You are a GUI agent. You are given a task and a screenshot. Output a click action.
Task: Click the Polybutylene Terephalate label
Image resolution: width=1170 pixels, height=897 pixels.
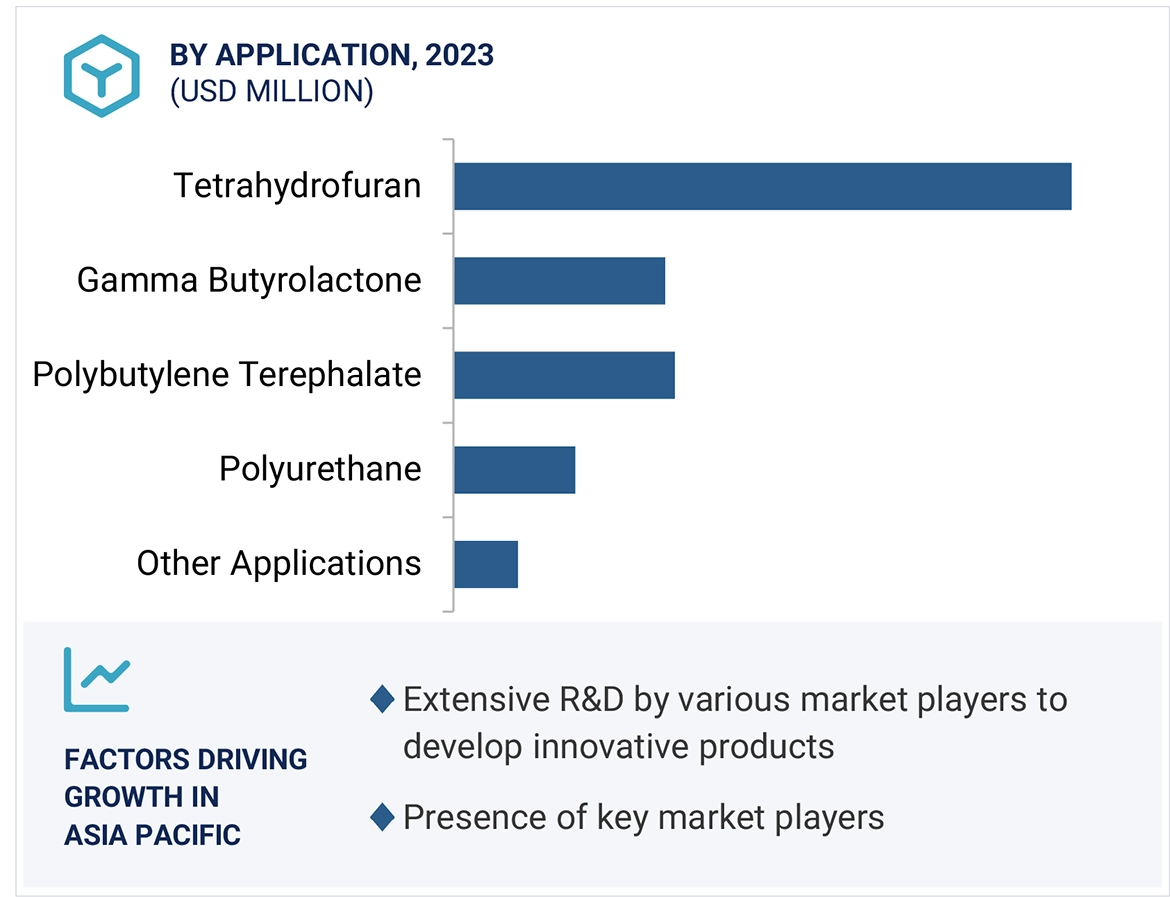tap(227, 375)
